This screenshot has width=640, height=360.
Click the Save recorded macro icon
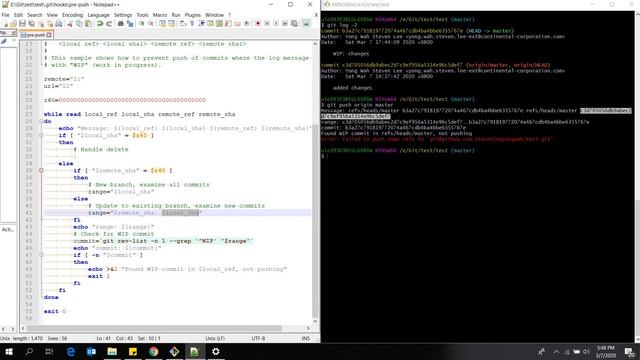coord(294,24)
